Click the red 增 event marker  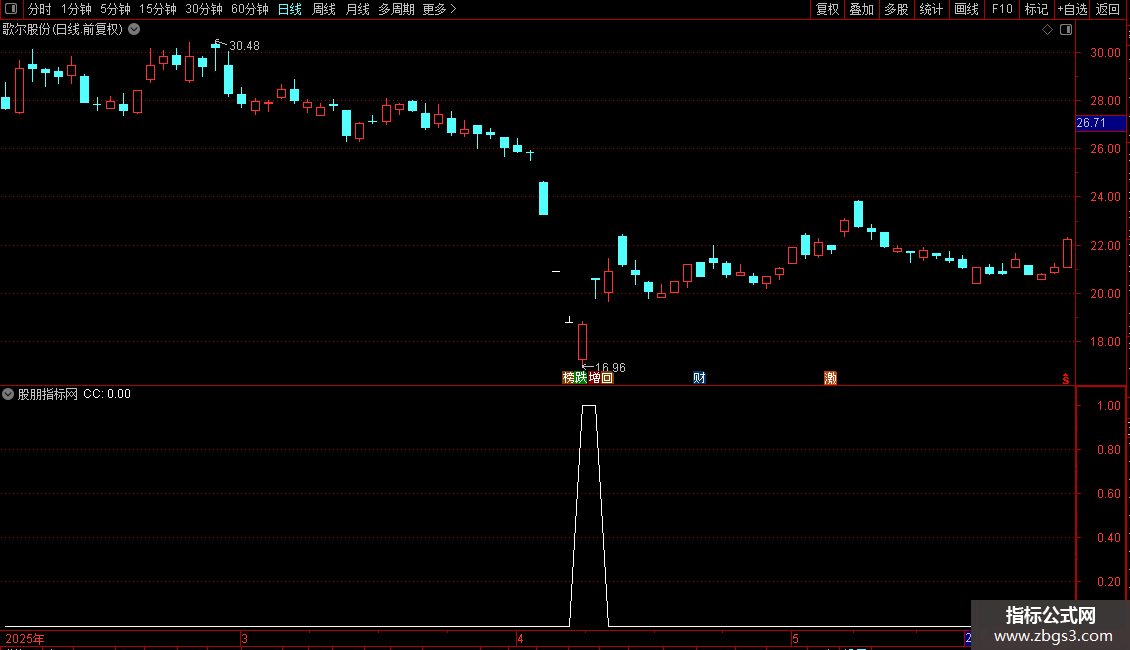tap(595, 378)
